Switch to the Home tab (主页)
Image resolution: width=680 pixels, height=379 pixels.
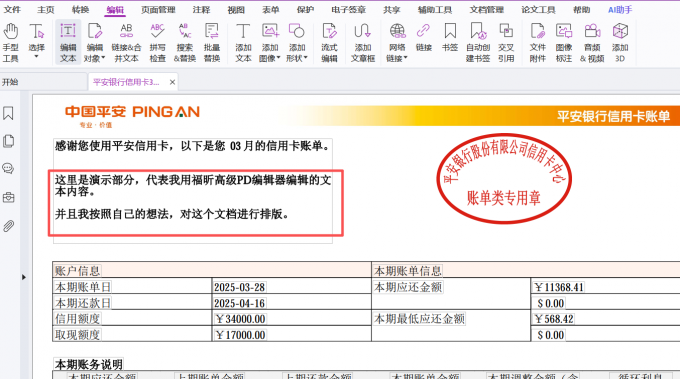click(46, 10)
